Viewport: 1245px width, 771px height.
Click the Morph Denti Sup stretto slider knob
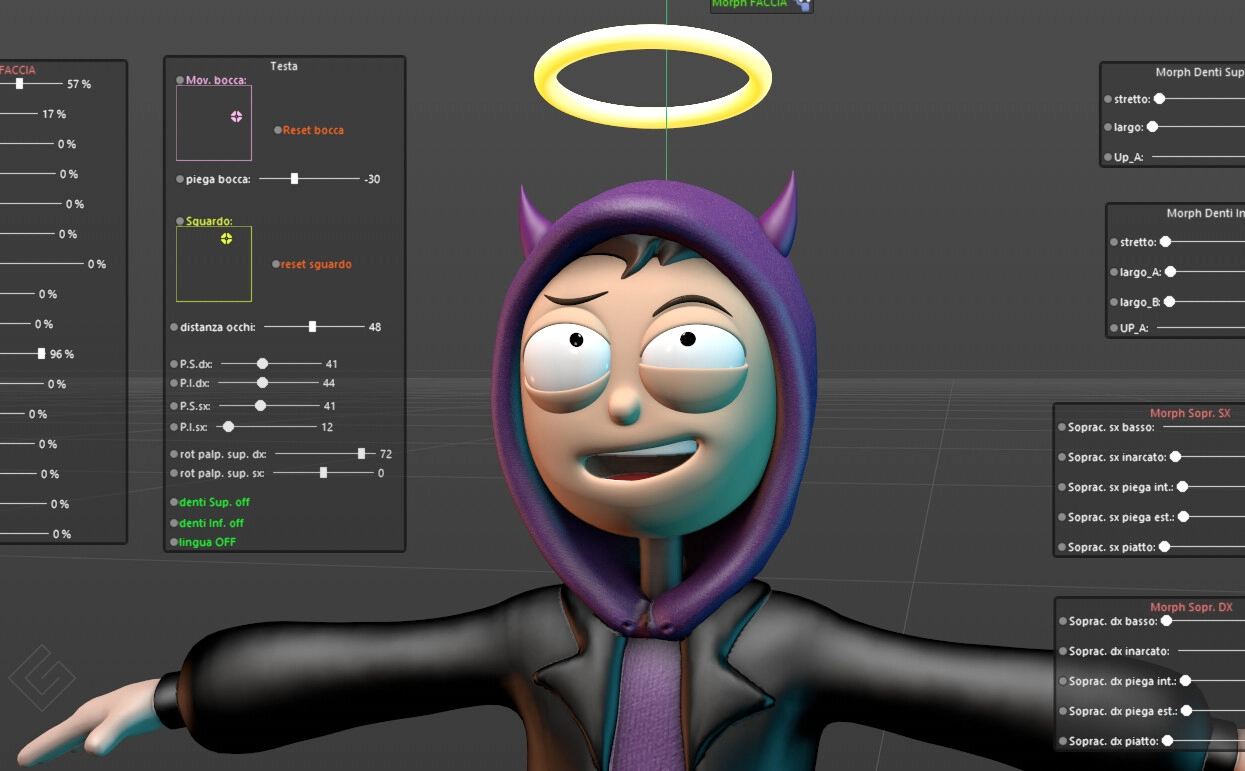tap(1159, 99)
